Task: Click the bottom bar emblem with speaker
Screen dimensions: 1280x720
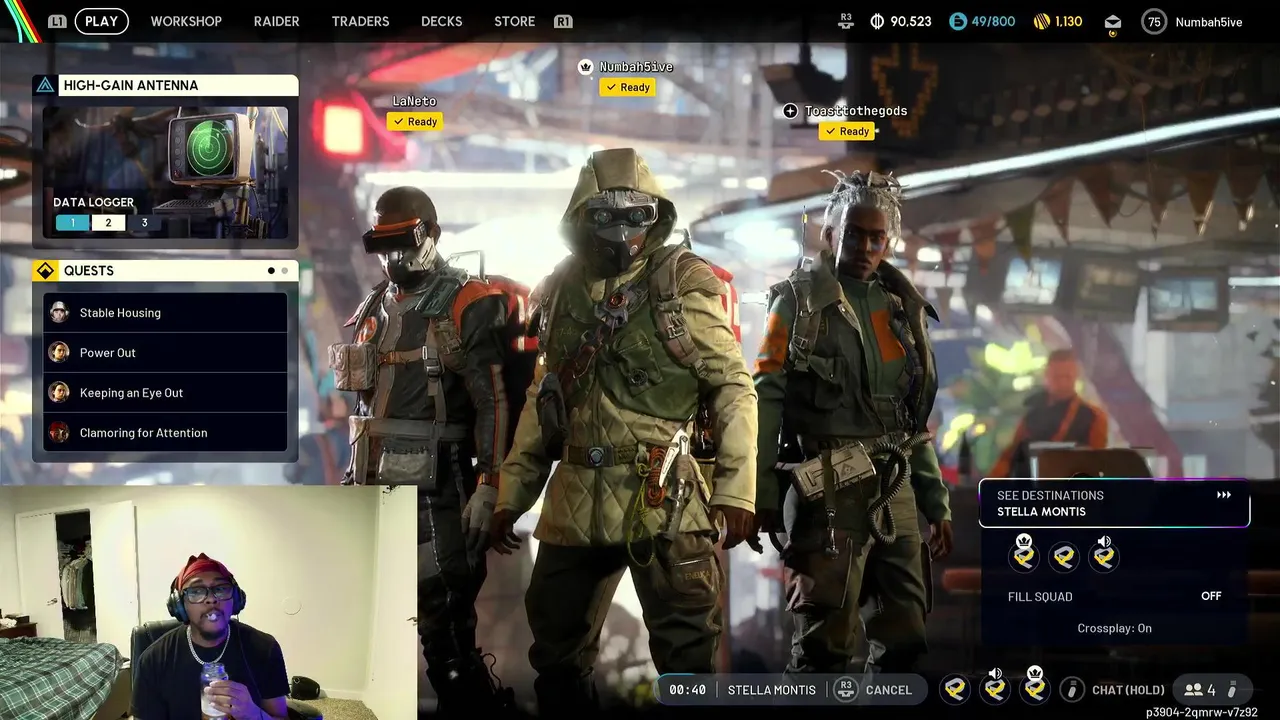Action: (x=995, y=686)
